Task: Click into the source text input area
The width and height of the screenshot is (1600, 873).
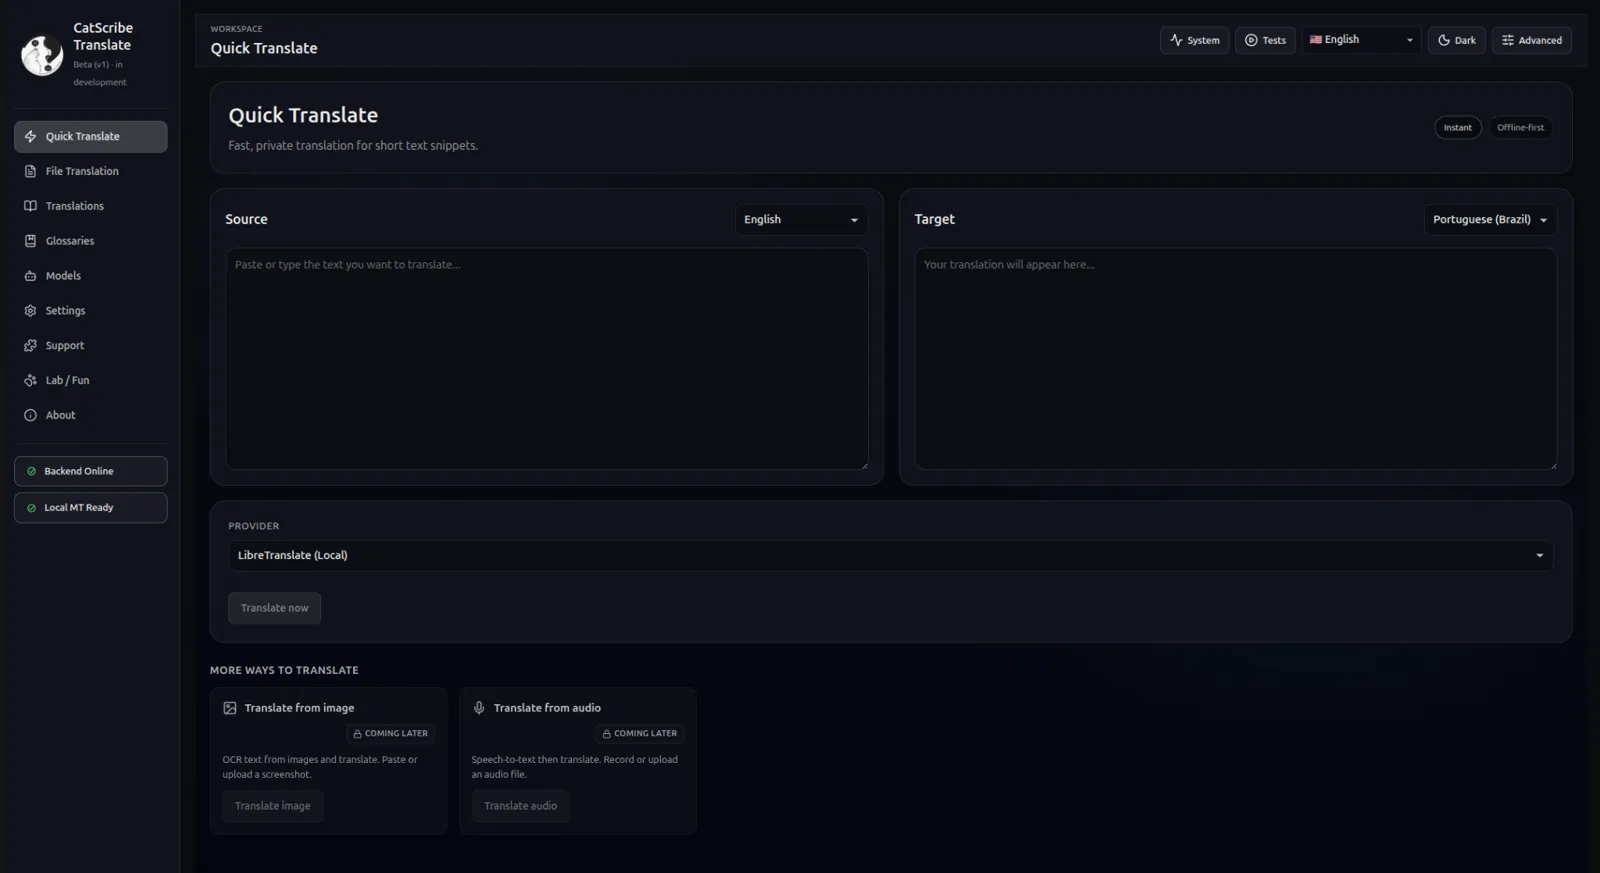Action: [546, 358]
